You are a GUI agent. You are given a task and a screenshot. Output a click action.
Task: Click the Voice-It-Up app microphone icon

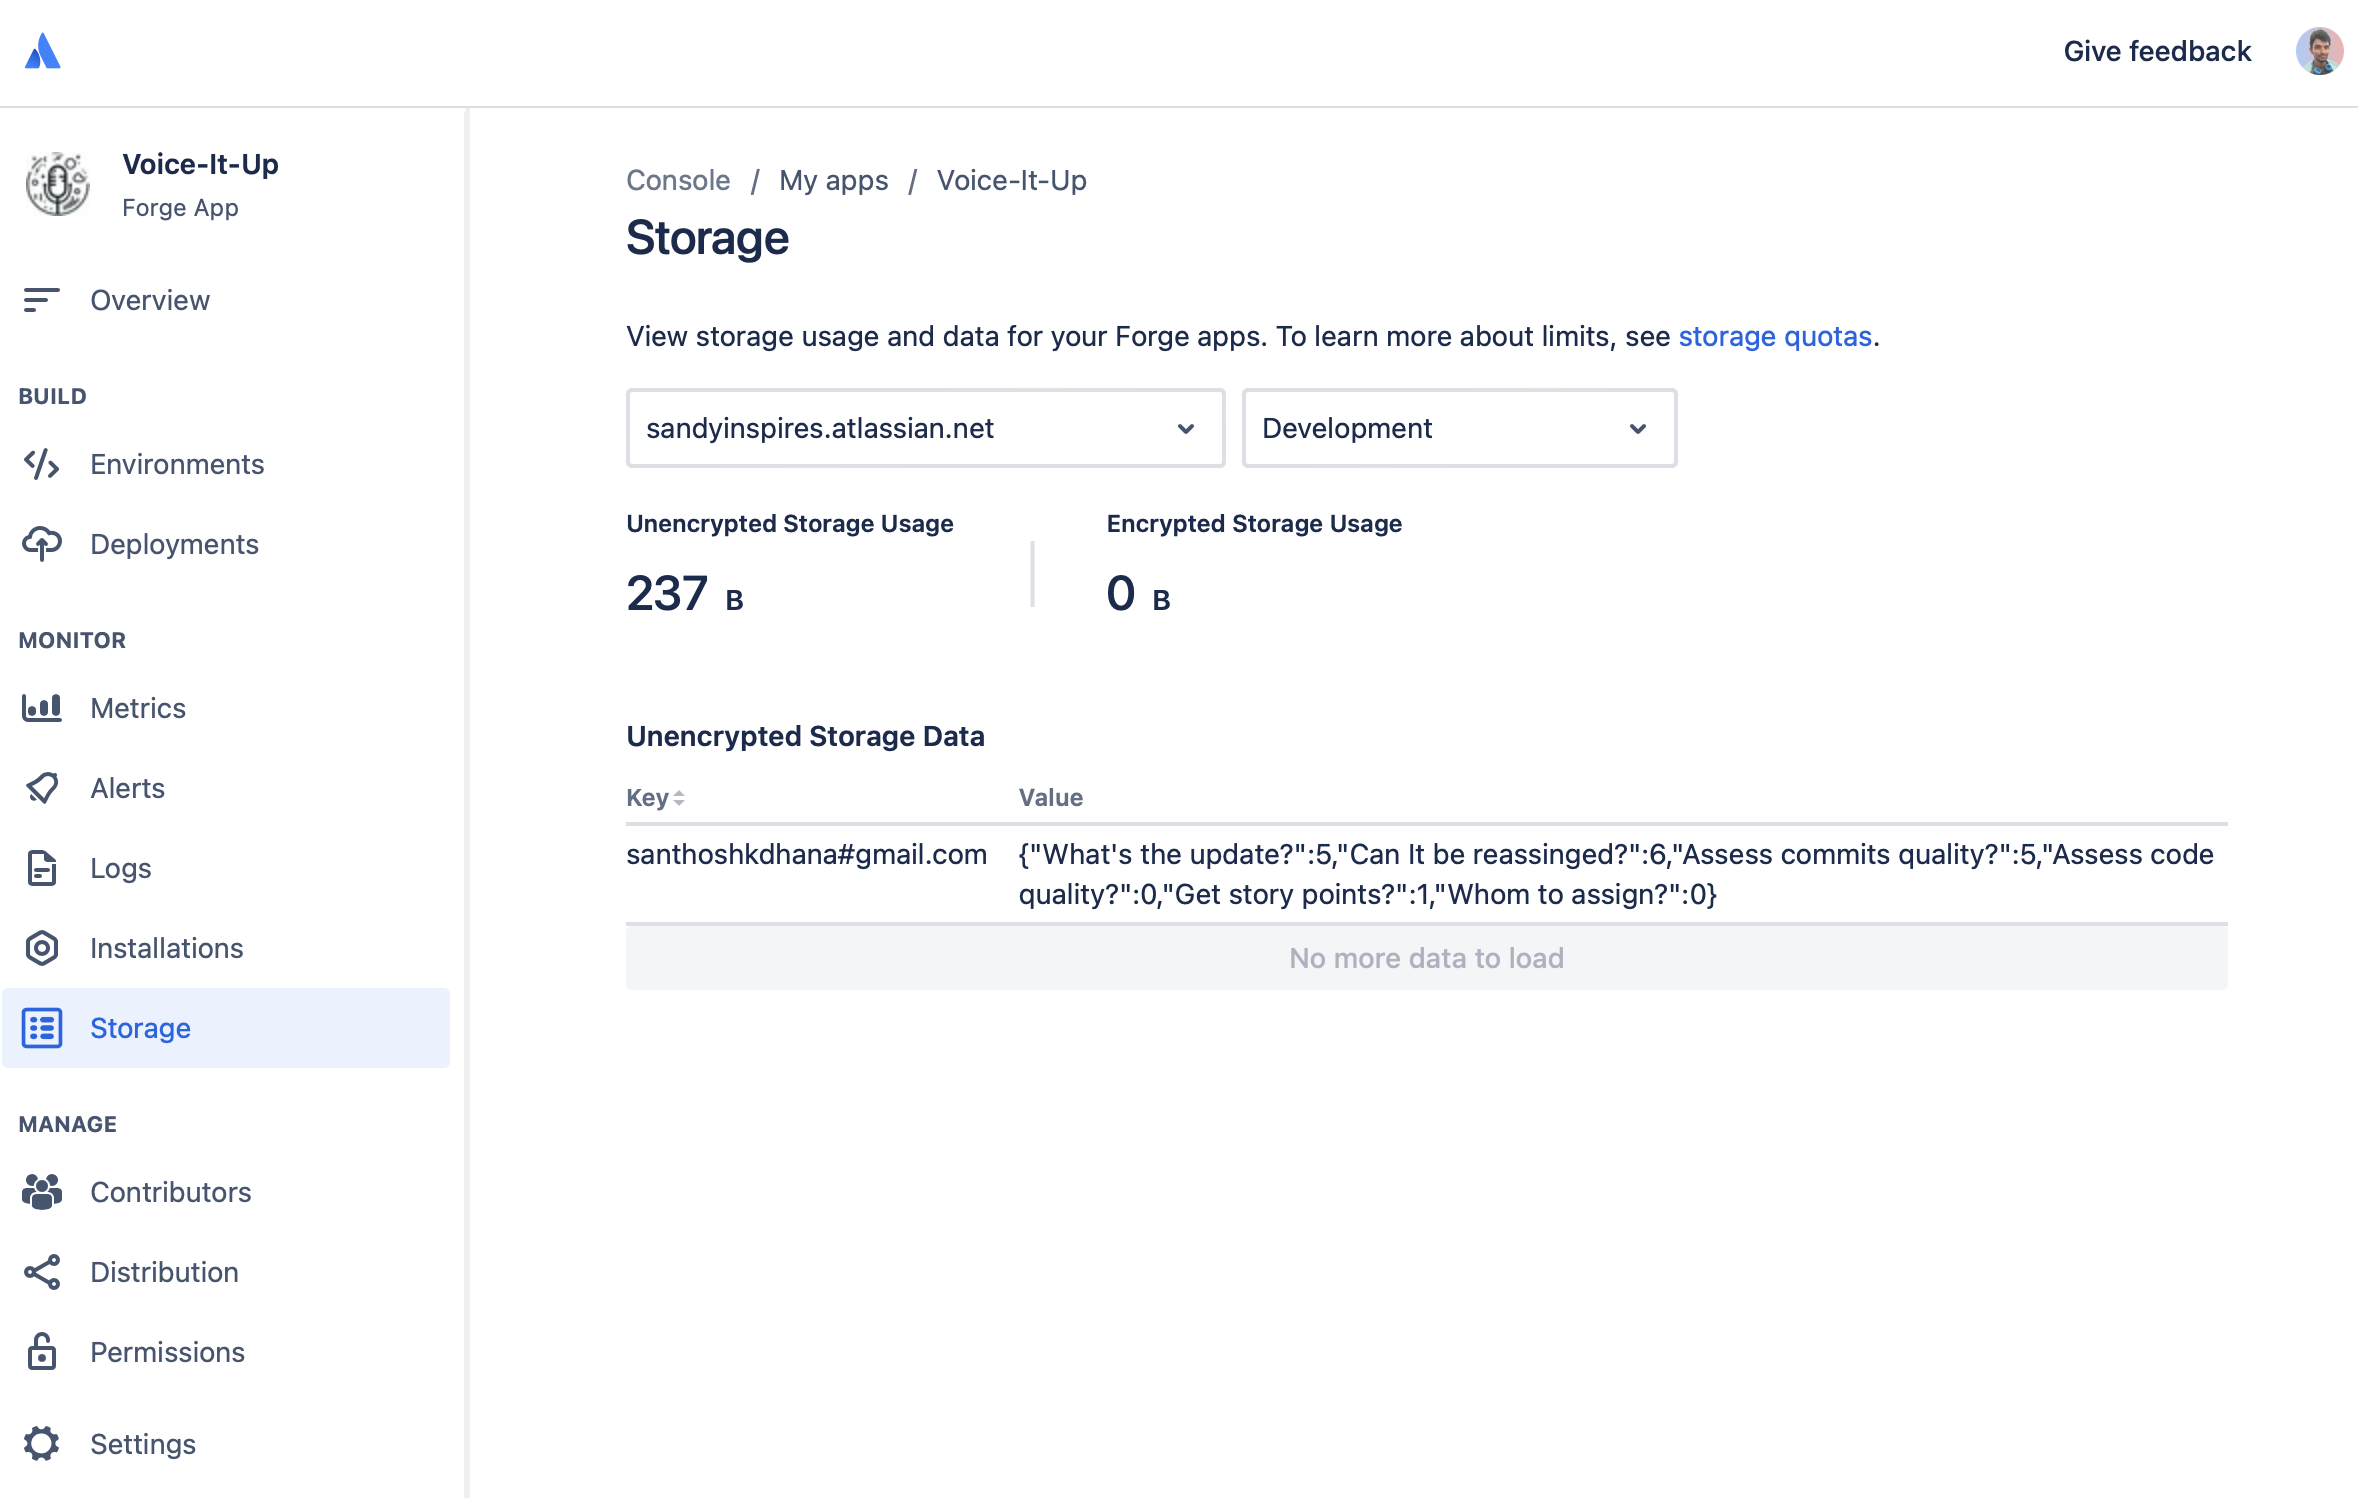pos(57,184)
